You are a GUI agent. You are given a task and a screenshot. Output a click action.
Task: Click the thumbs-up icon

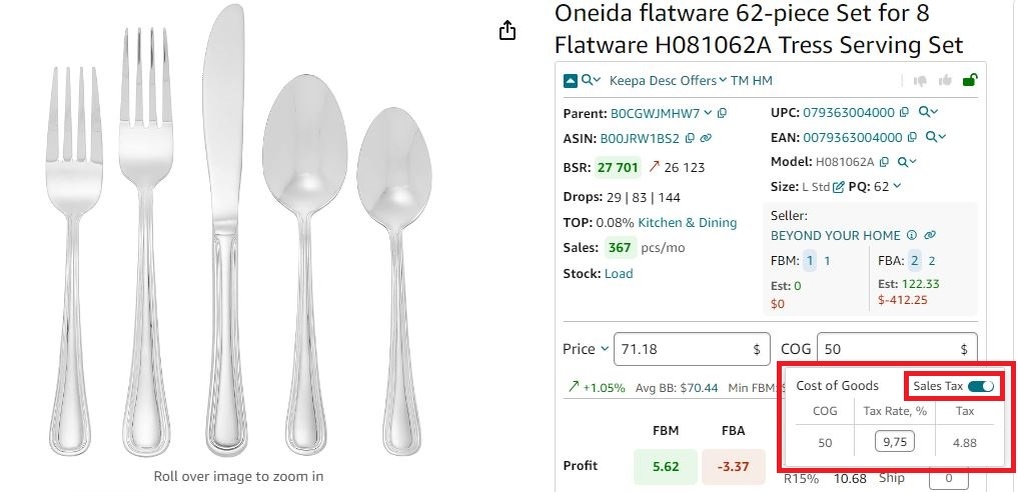tap(945, 81)
